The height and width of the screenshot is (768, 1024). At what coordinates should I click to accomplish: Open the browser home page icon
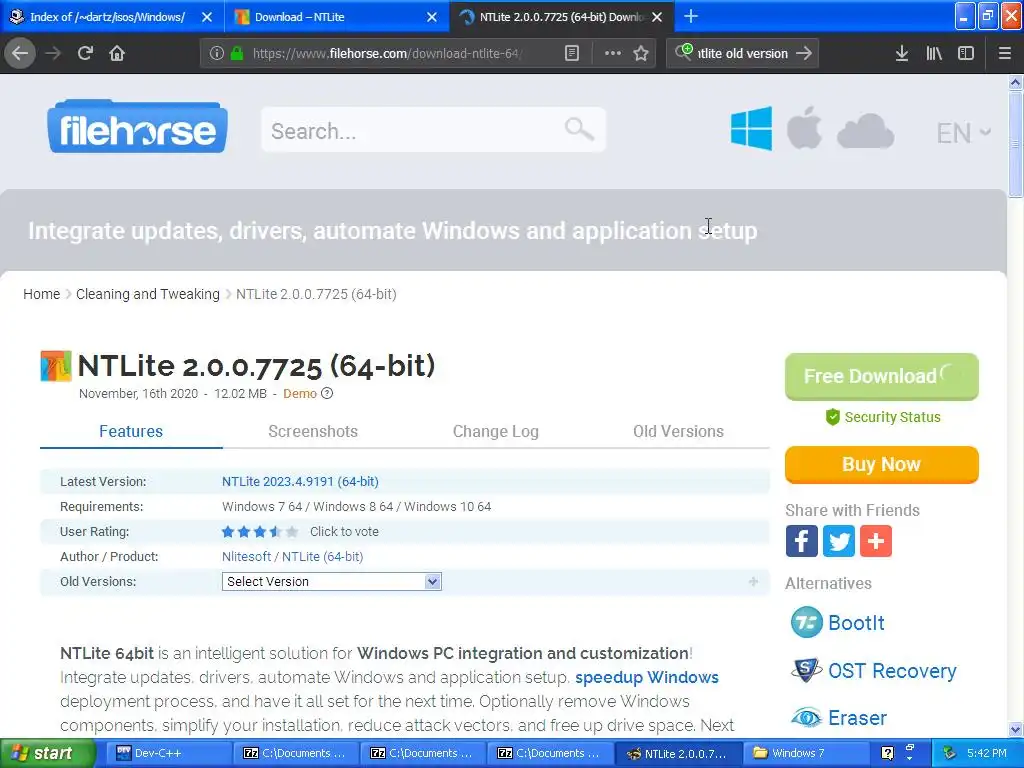[x=117, y=53]
